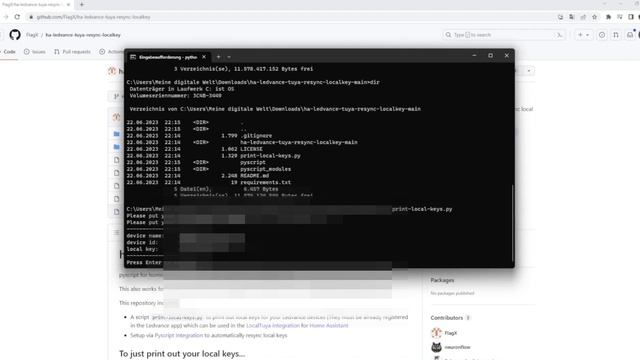This screenshot has height=360, width=640.
Task: Open the LocalTuya integration link
Action: point(273,326)
